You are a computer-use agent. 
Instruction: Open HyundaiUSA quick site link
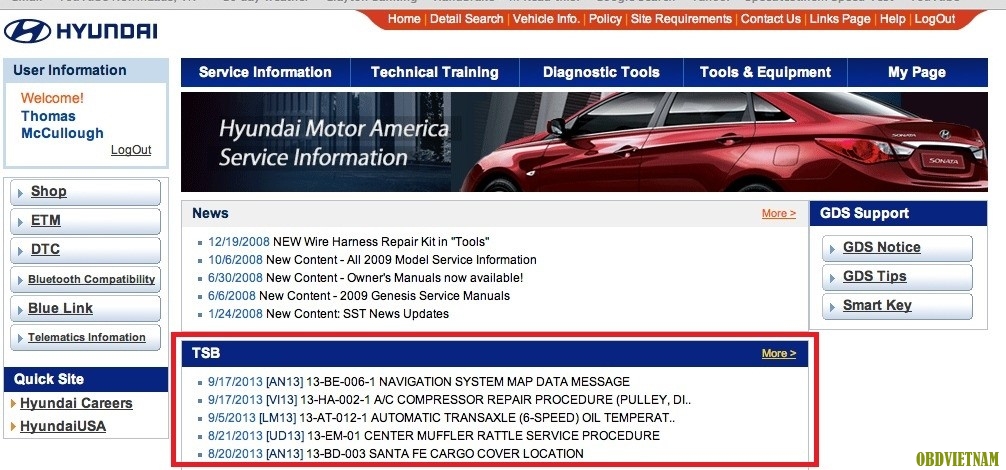(x=63, y=426)
